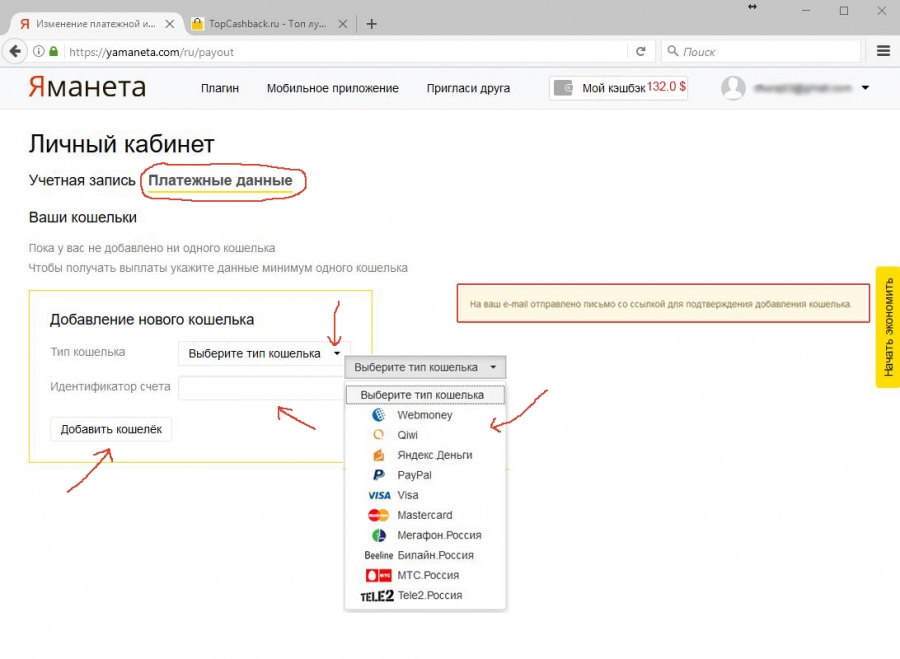Reload the page with the refresh icon
The image size is (900, 659).
[x=641, y=52]
